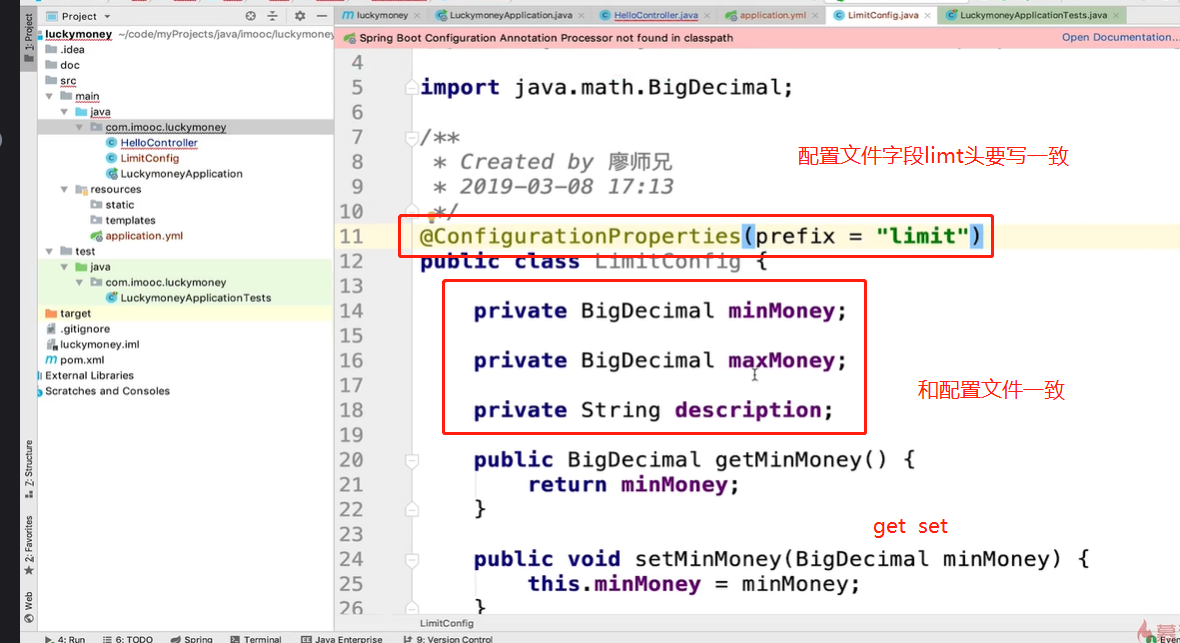Collapse the main folder in tree

point(50,96)
